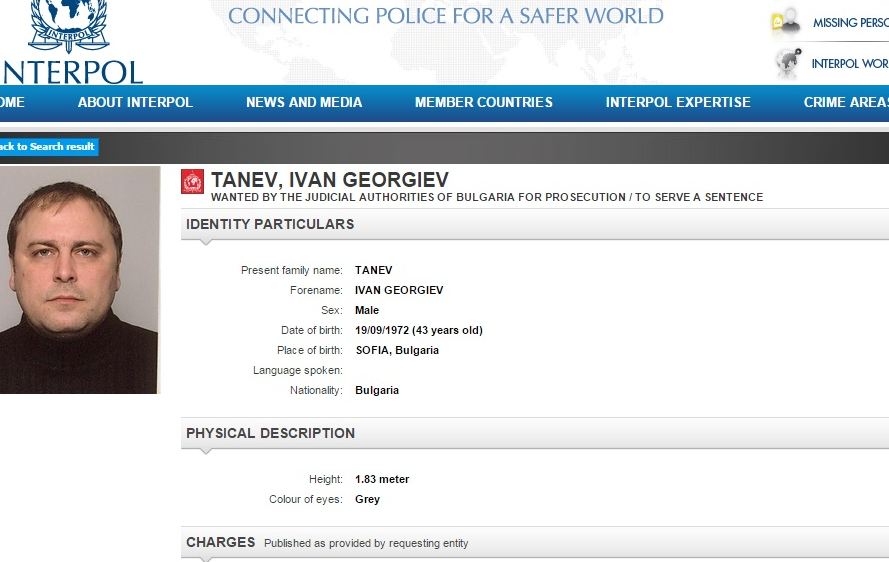Click the TANEV, IVAN GEORGIEV heading
This screenshot has height=562, width=889.
(329, 180)
